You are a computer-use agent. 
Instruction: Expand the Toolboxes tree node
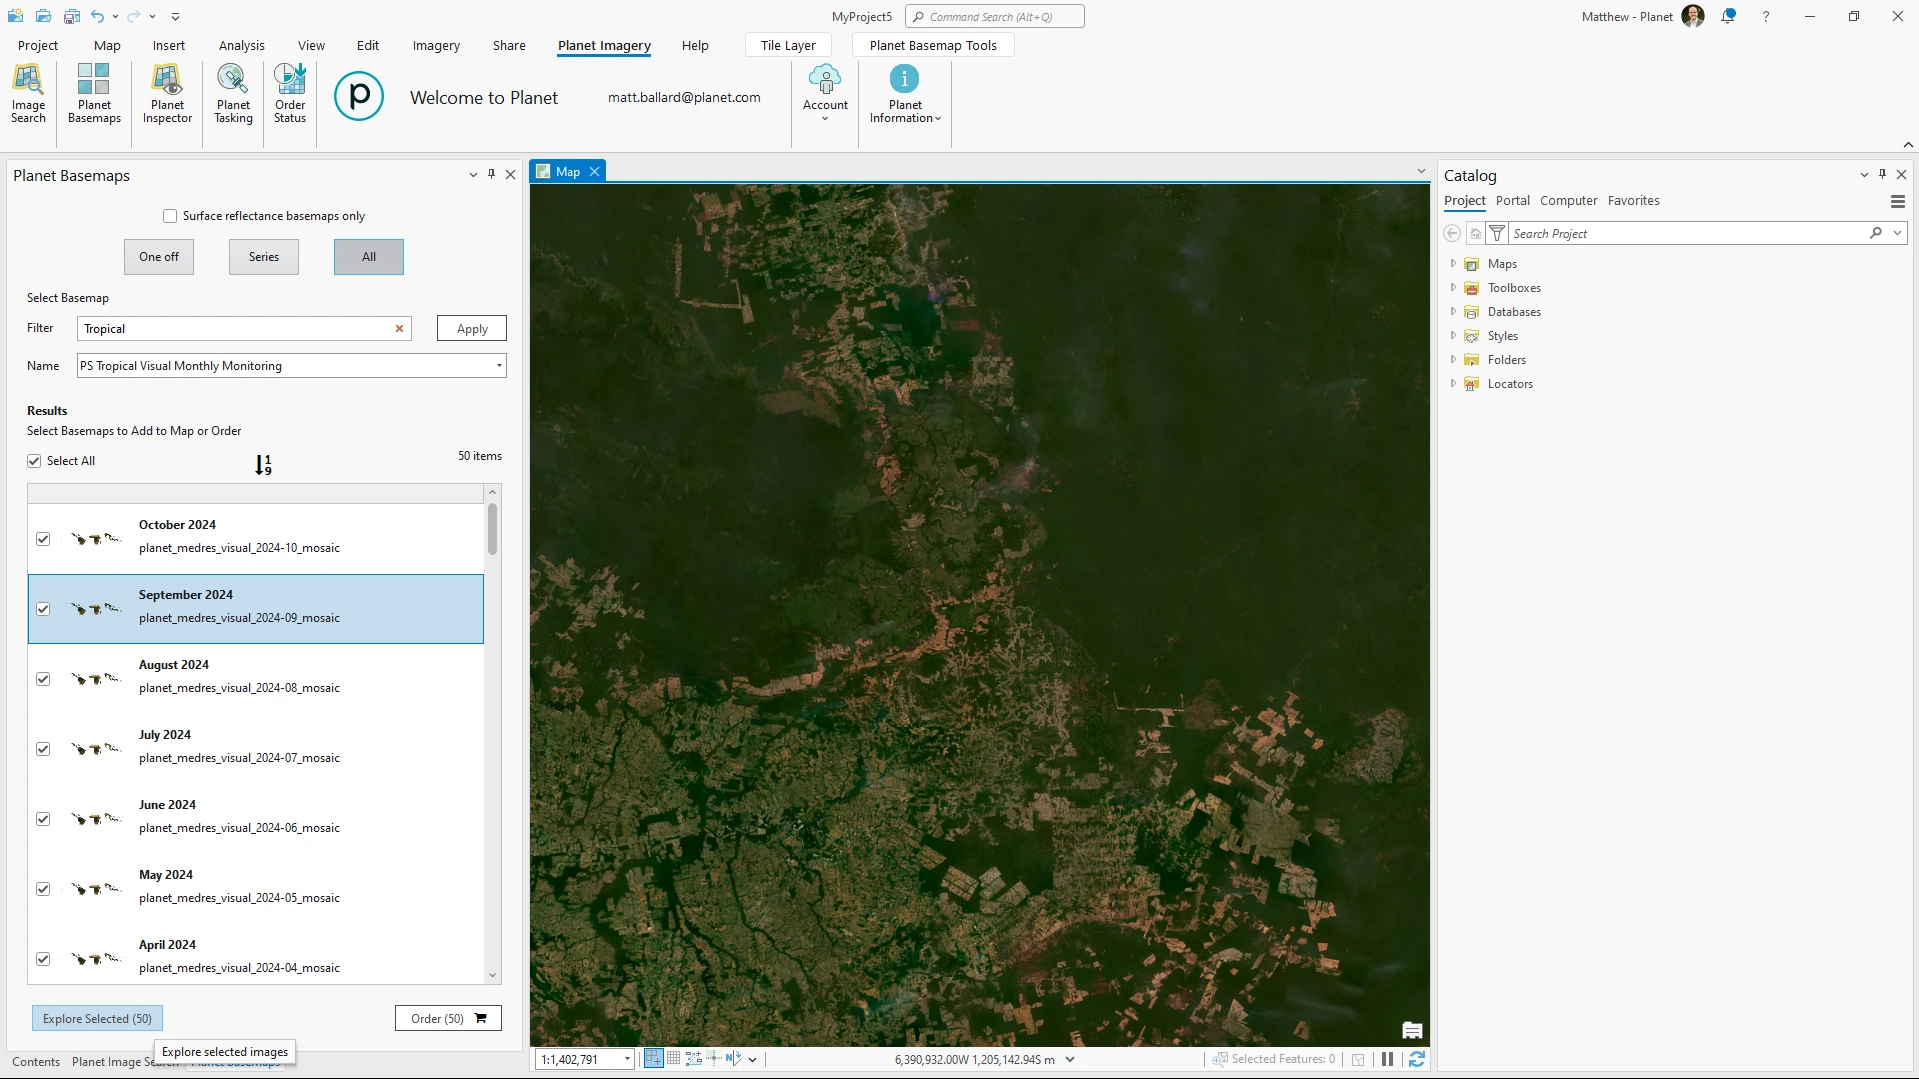1453,288
